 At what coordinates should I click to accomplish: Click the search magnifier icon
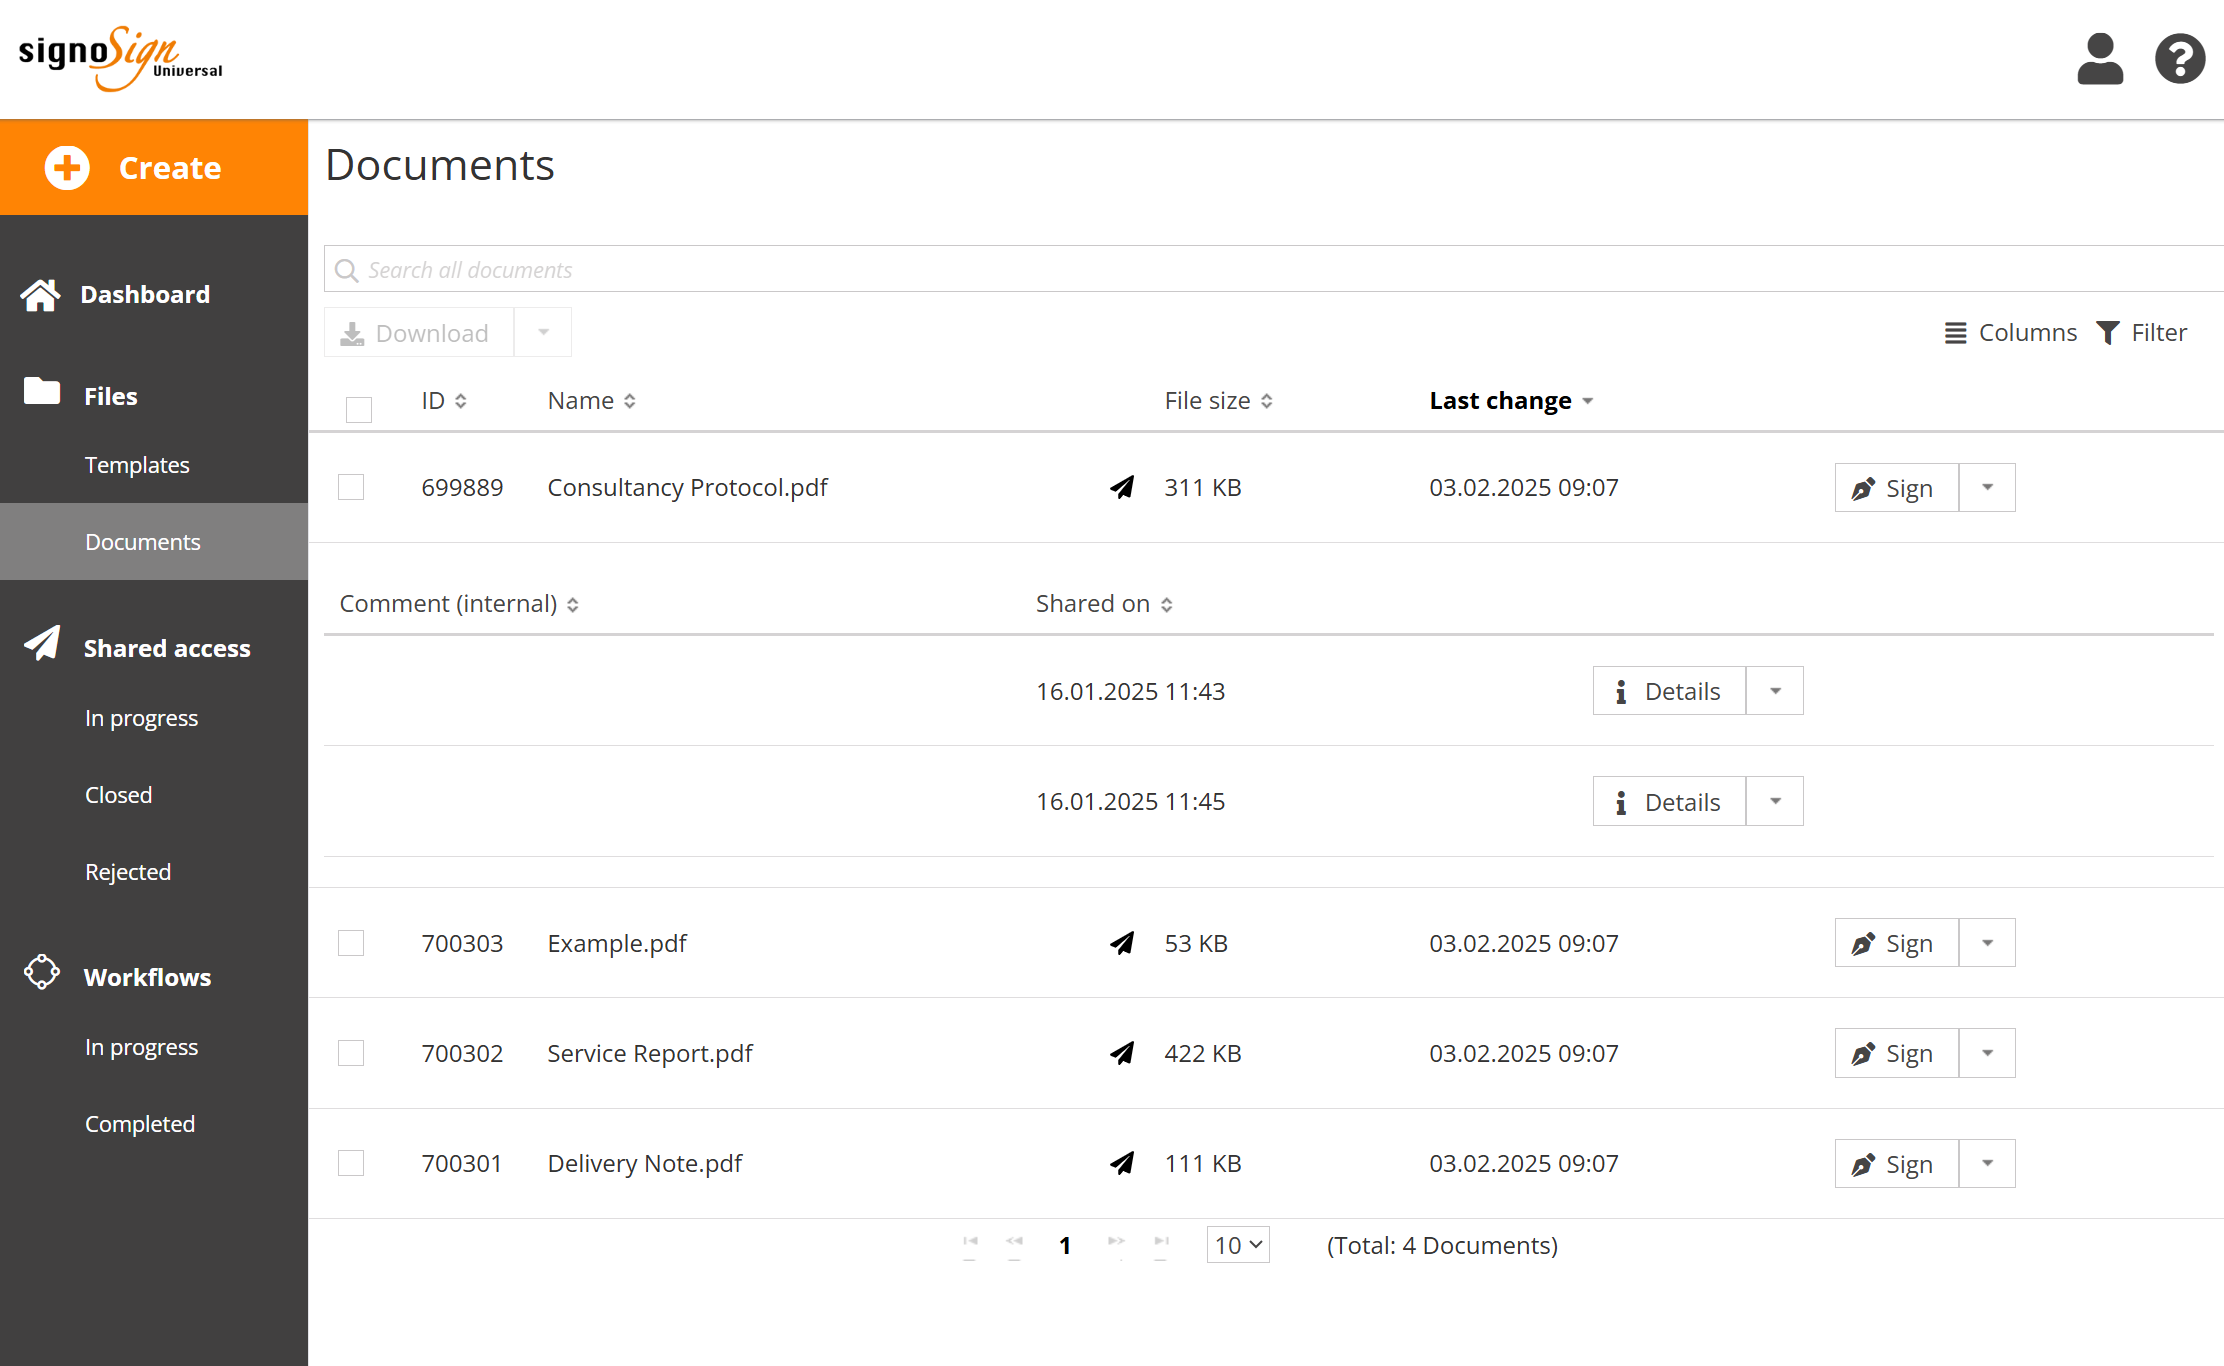point(346,271)
